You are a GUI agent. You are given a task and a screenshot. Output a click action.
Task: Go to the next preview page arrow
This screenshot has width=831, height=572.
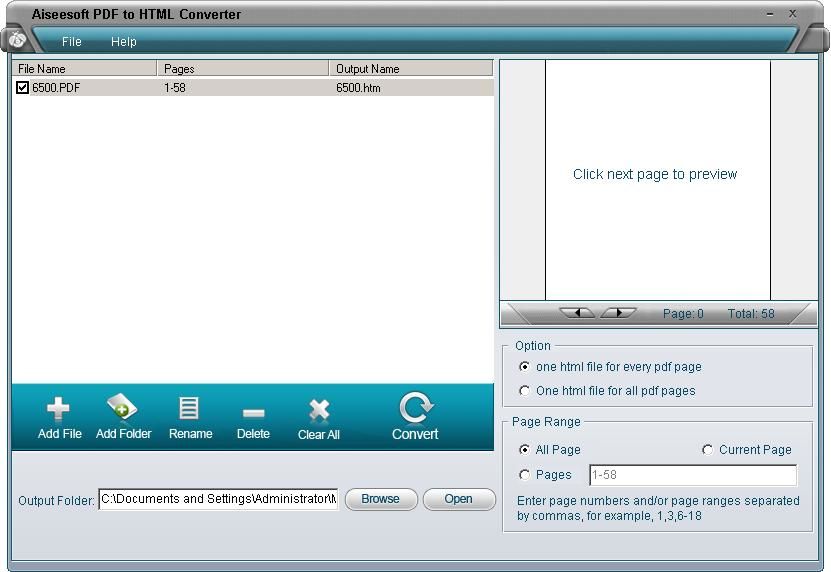[x=618, y=313]
